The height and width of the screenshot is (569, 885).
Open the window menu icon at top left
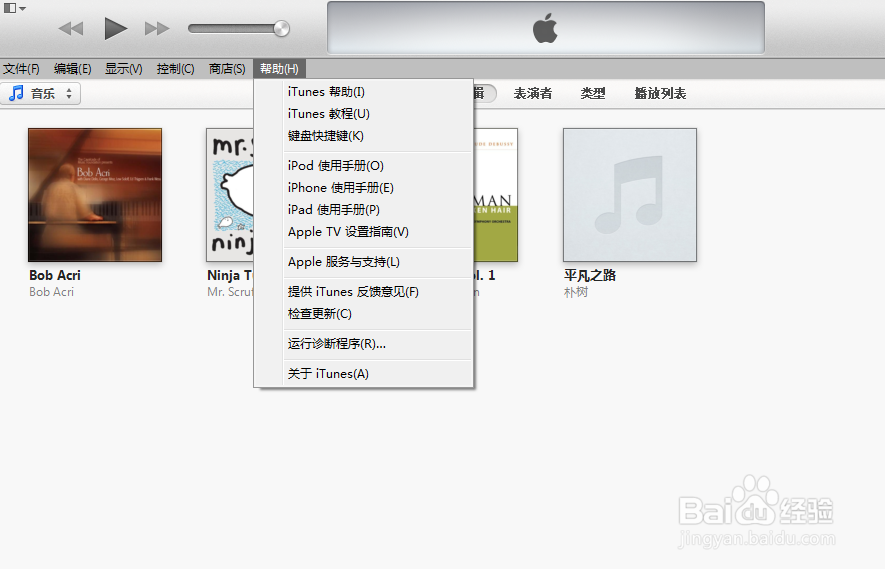[15, 8]
